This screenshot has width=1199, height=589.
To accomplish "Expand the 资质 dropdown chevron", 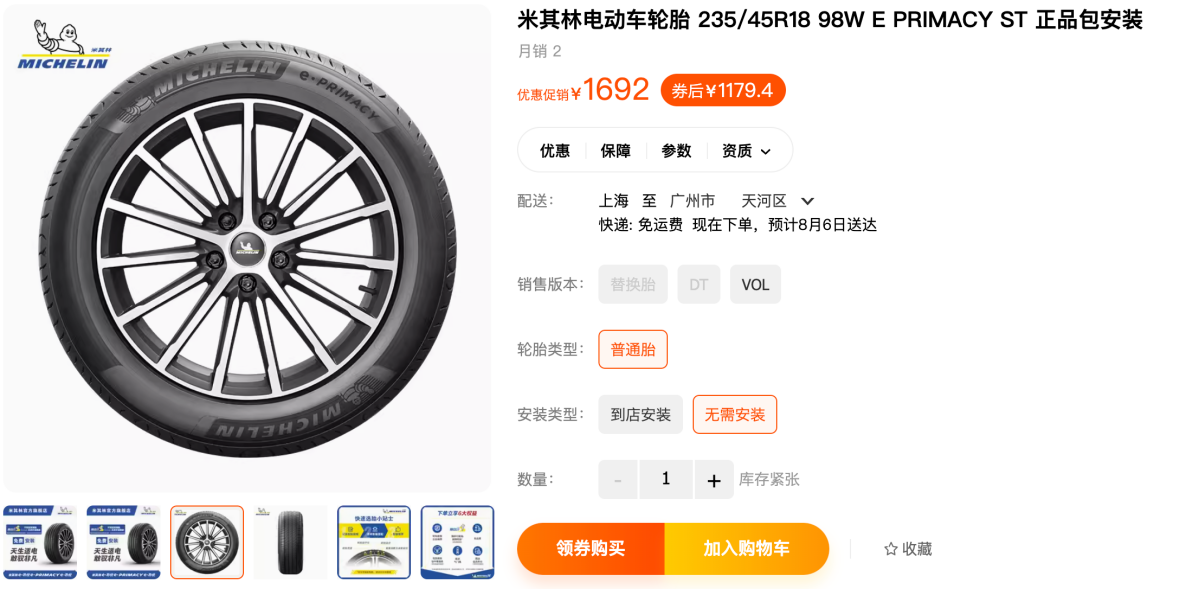I will point(765,151).
